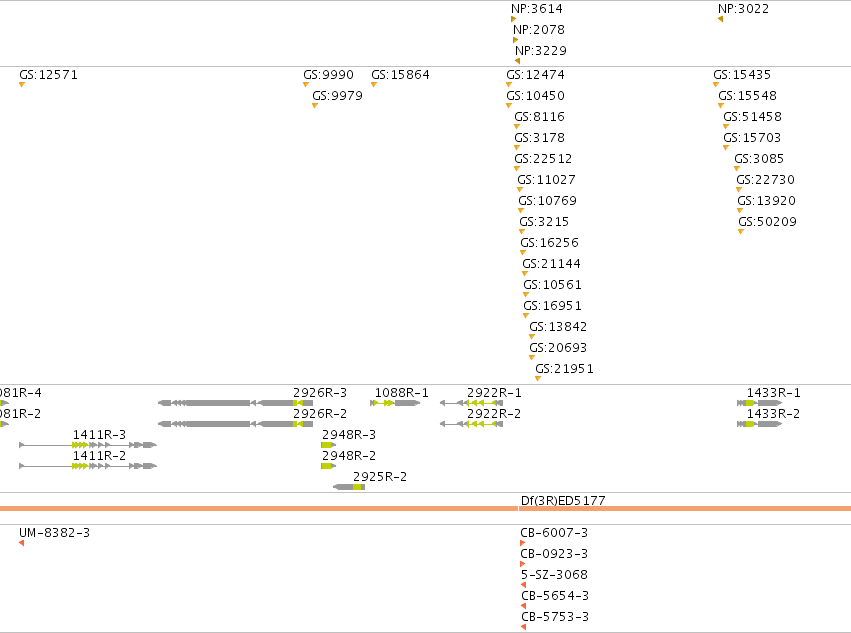This screenshot has height=633, width=851.
Task: Select the GS:15864 insertion label
Action: 401,75
